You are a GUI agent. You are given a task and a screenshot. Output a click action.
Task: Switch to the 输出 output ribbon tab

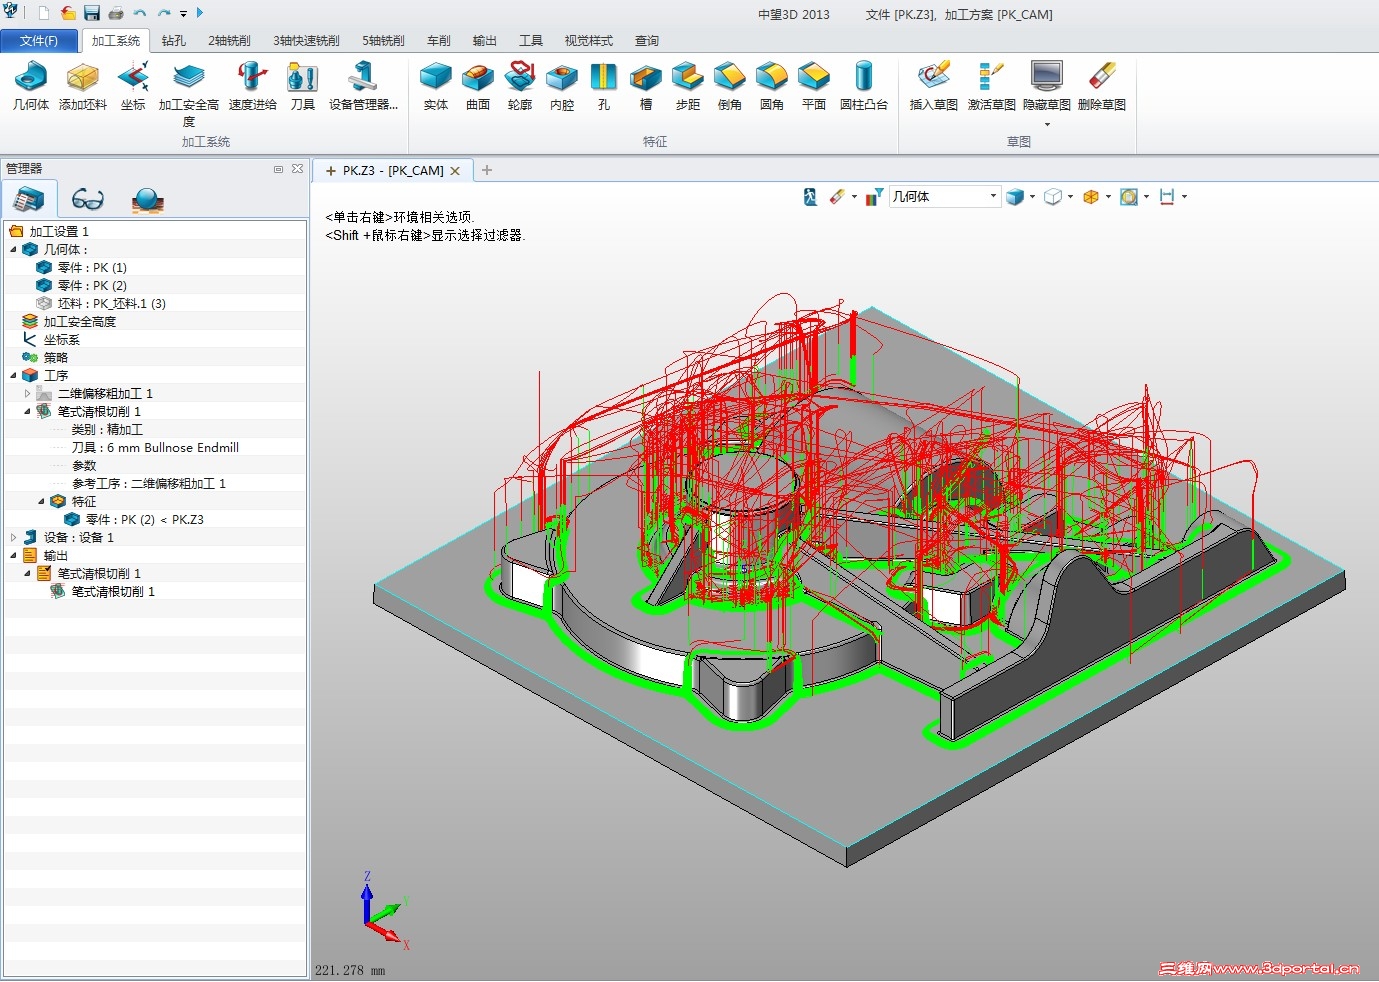pos(485,41)
